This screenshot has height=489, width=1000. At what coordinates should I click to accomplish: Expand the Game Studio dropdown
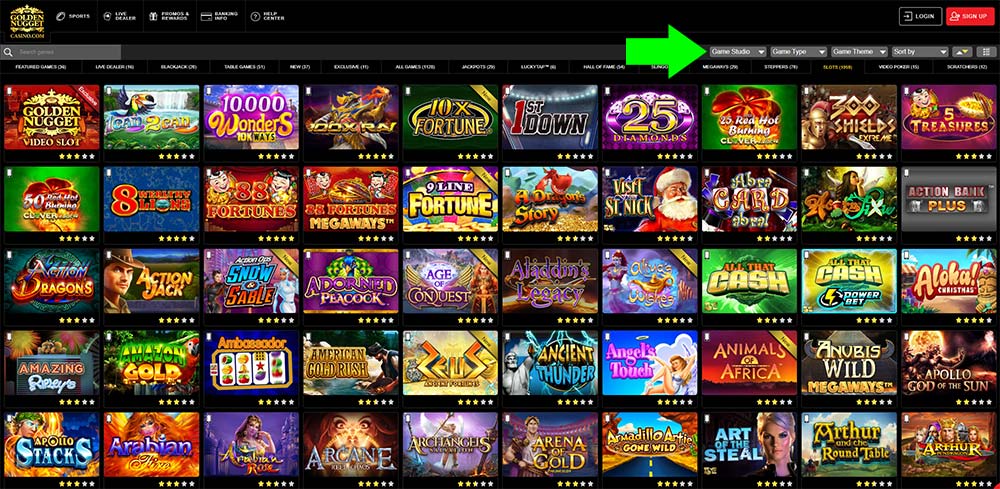point(738,52)
